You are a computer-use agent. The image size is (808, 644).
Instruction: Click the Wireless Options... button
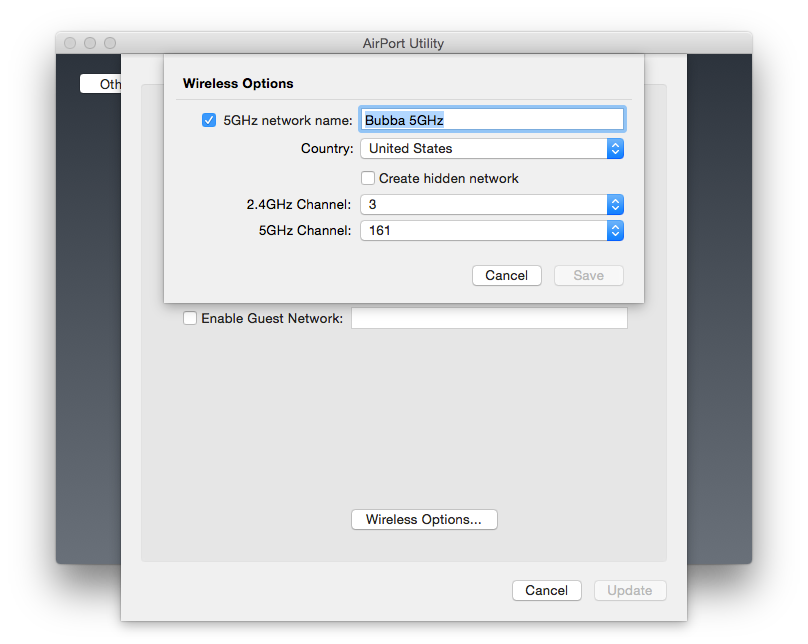424,519
